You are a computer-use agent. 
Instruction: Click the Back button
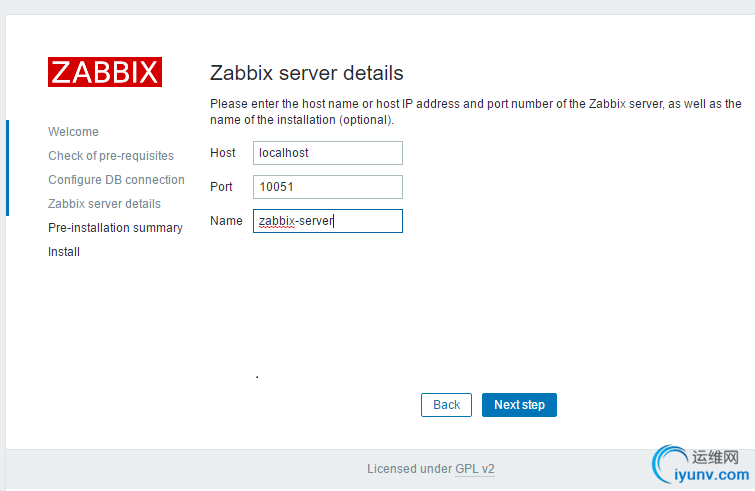446,405
